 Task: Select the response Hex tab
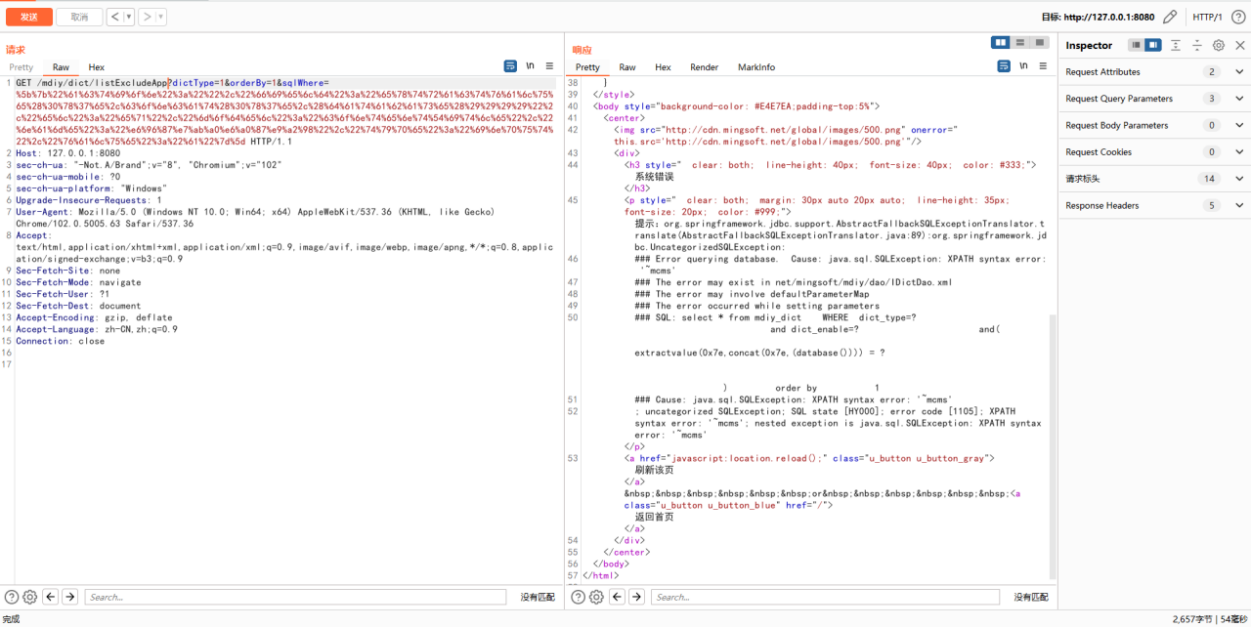point(663,68)
